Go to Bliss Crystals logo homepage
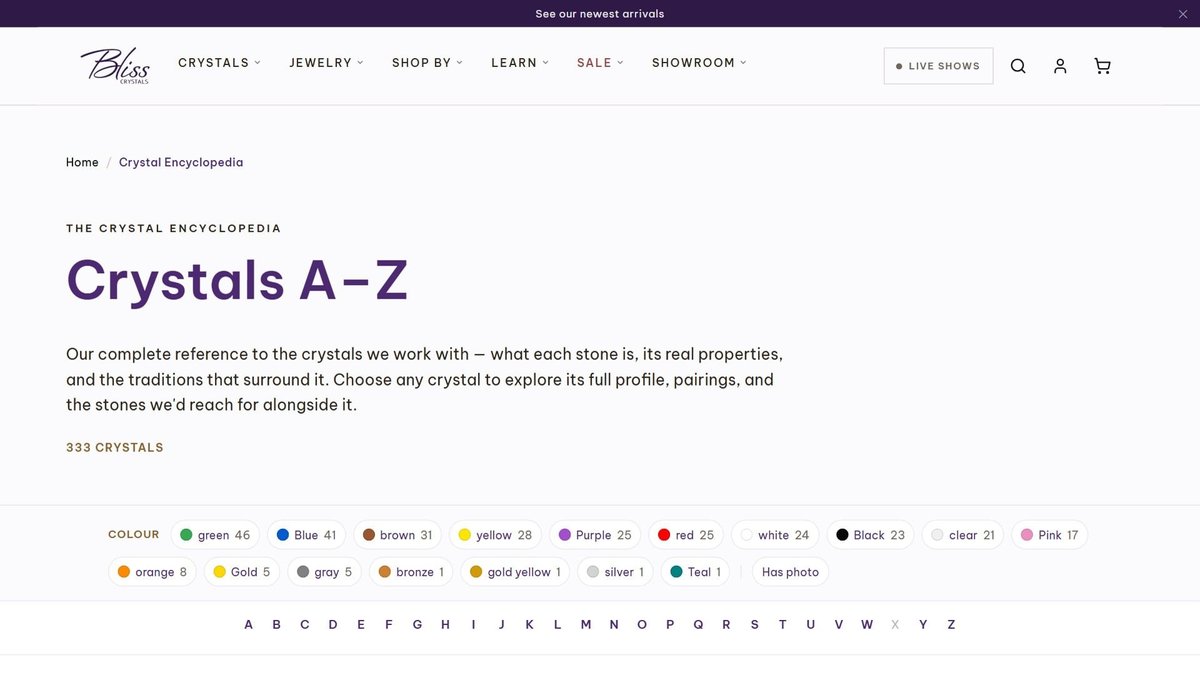The width and height of the screenshot is (1200, 675). click(x=115, y=66)
